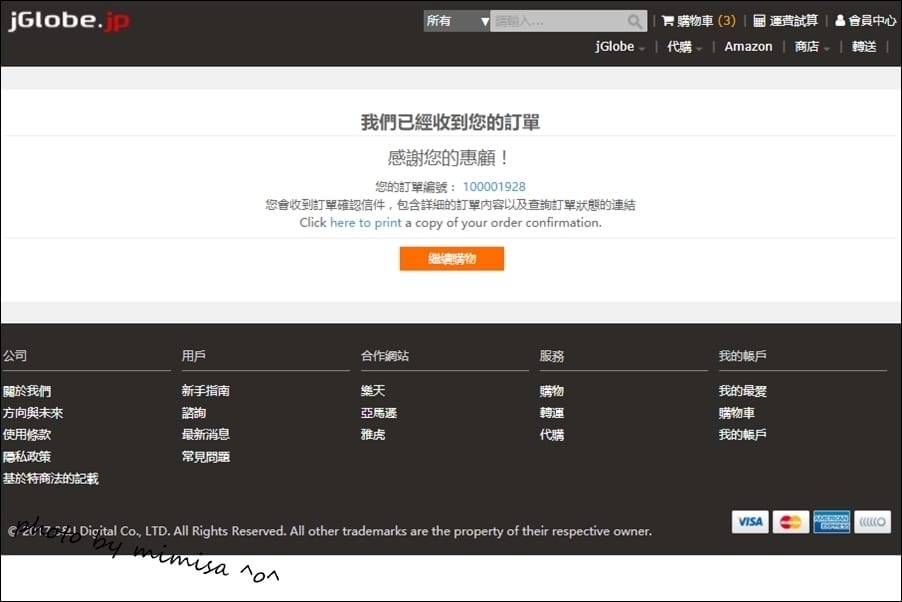Select the Amazon menu item

pos(748,46)
